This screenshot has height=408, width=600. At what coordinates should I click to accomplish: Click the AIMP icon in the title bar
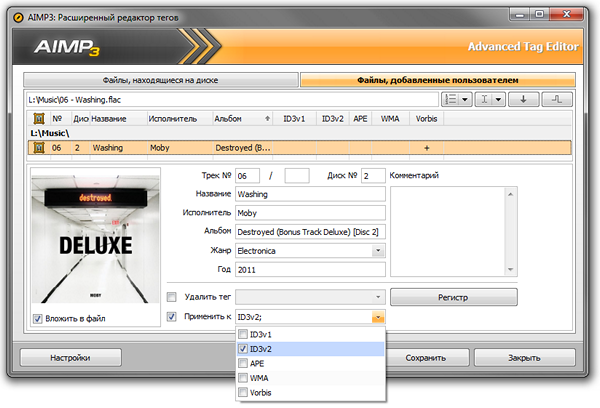[x=18, y=18]
